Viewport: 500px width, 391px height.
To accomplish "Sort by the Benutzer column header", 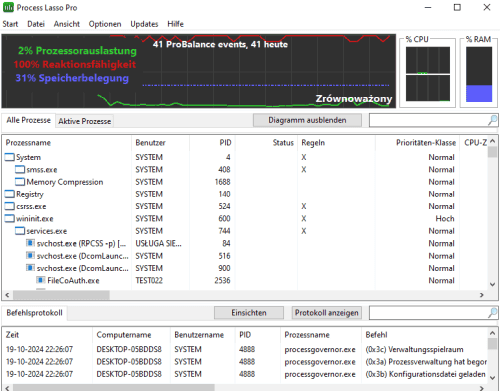I will (x=161, y=143).
